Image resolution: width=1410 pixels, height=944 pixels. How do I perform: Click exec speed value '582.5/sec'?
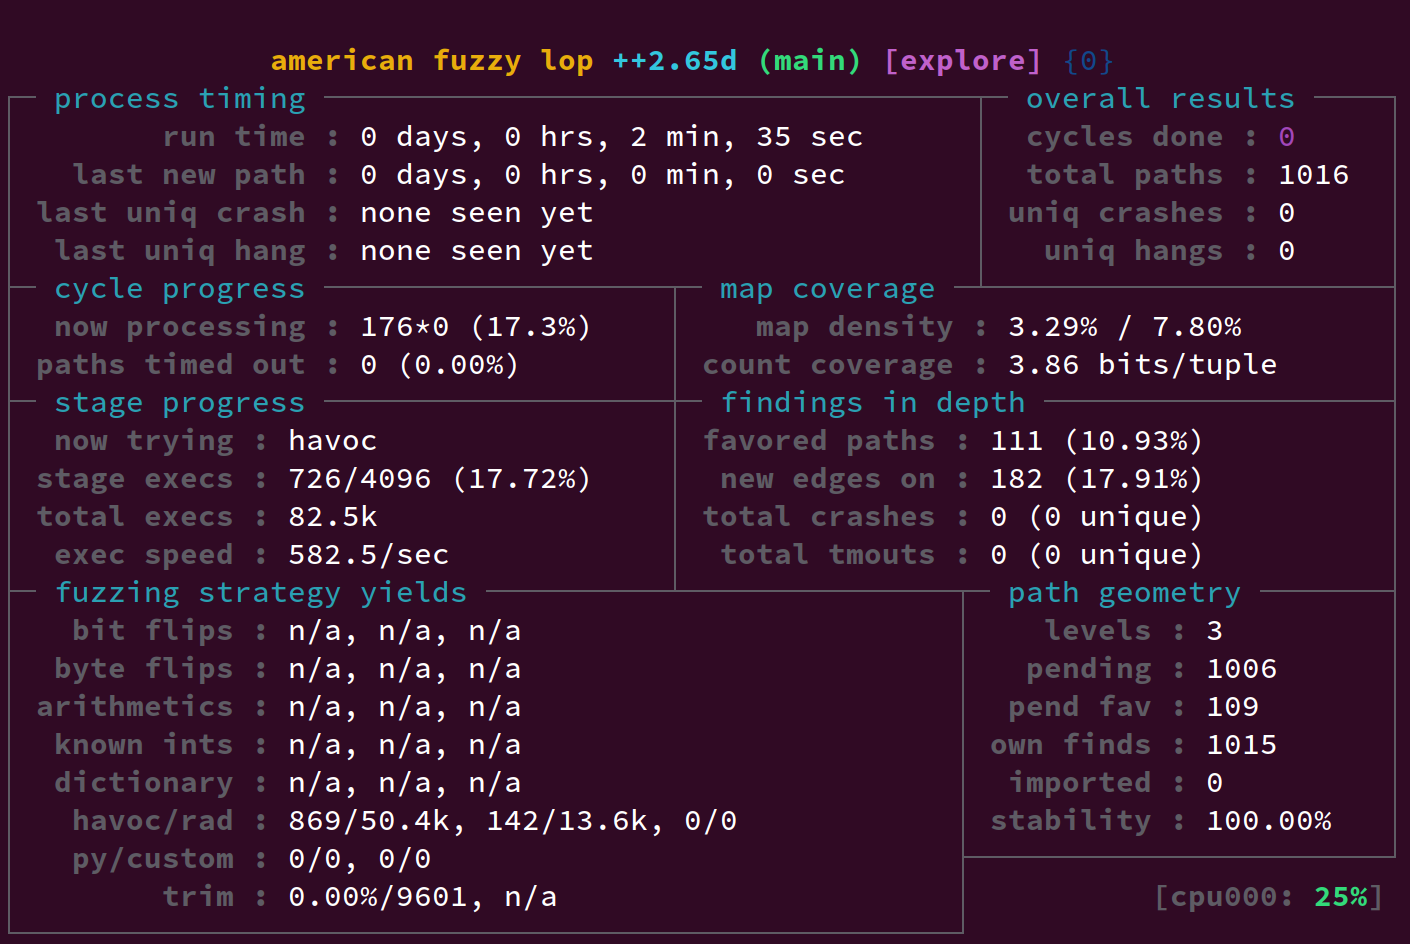click(369, 555)
